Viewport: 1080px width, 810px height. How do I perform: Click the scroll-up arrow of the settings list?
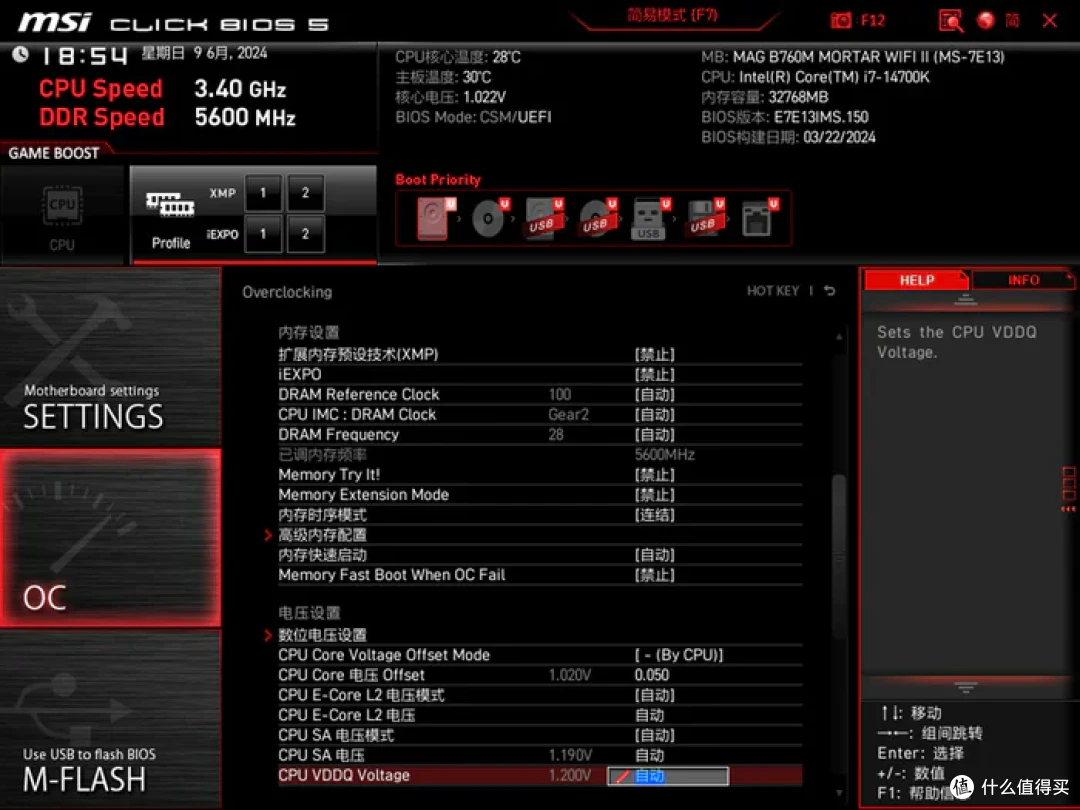pyautogui.click(x=838, y=337)
